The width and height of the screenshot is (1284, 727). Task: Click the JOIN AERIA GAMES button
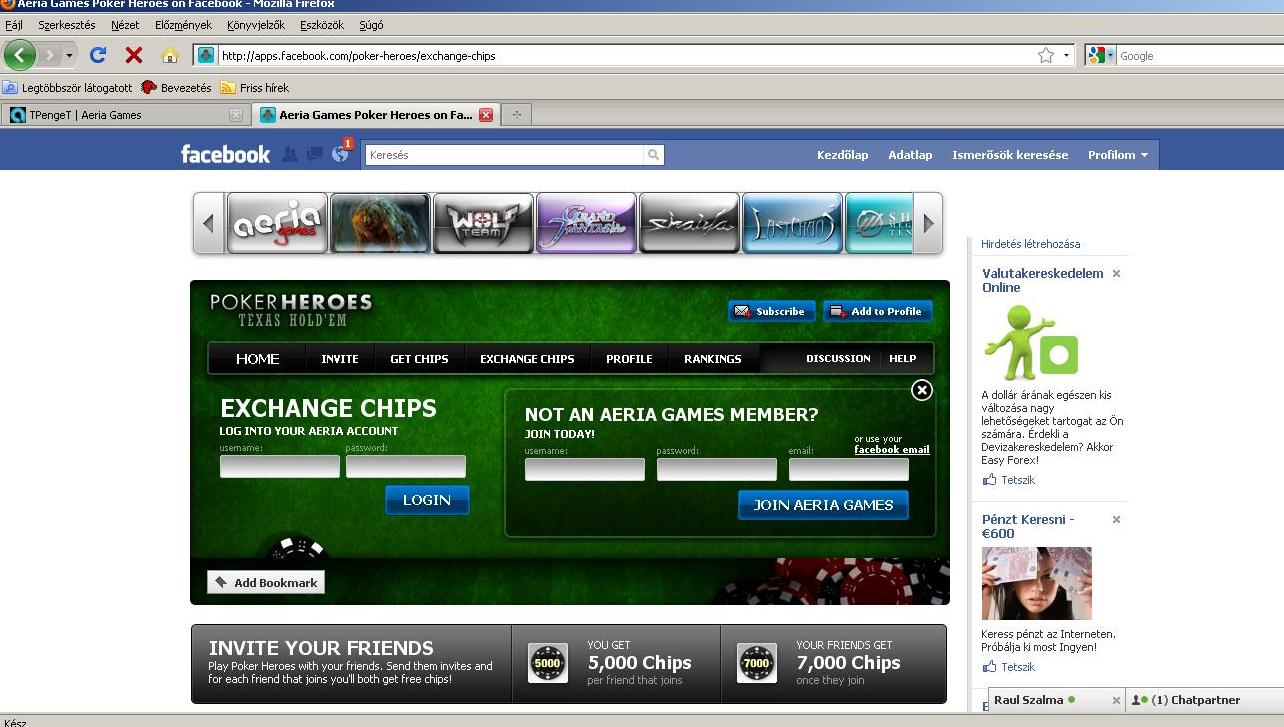pyautogui.click(x=823, y=505)
